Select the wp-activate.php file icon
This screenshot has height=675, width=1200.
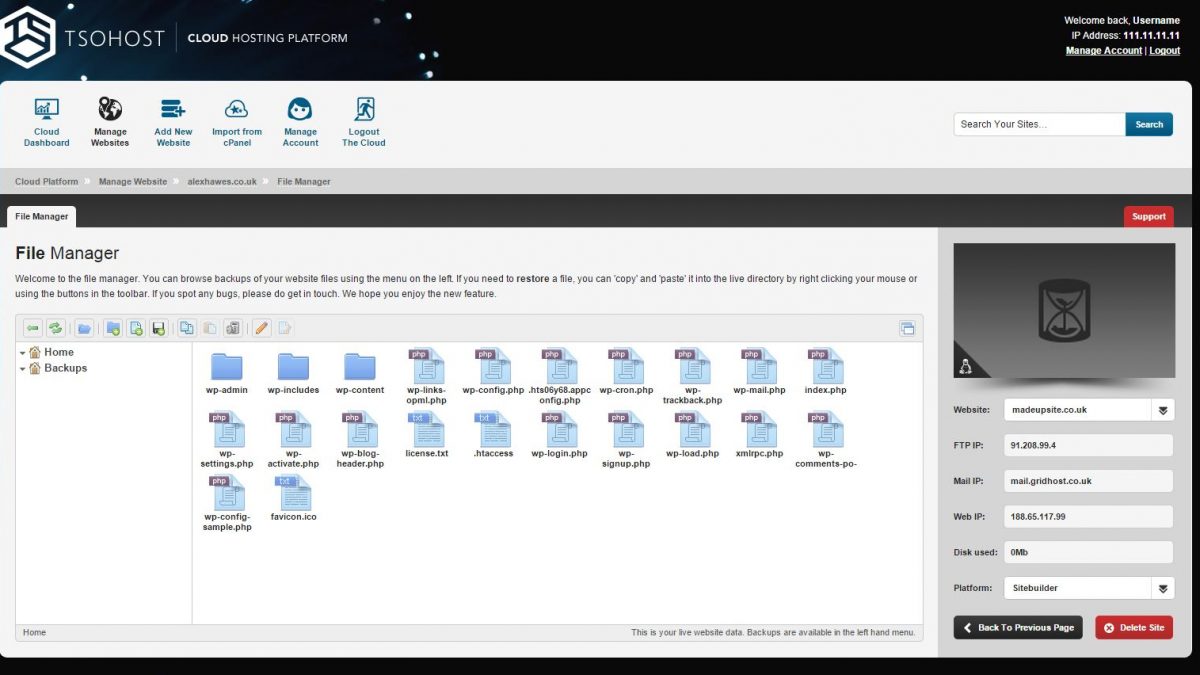[x=293, y=430]
